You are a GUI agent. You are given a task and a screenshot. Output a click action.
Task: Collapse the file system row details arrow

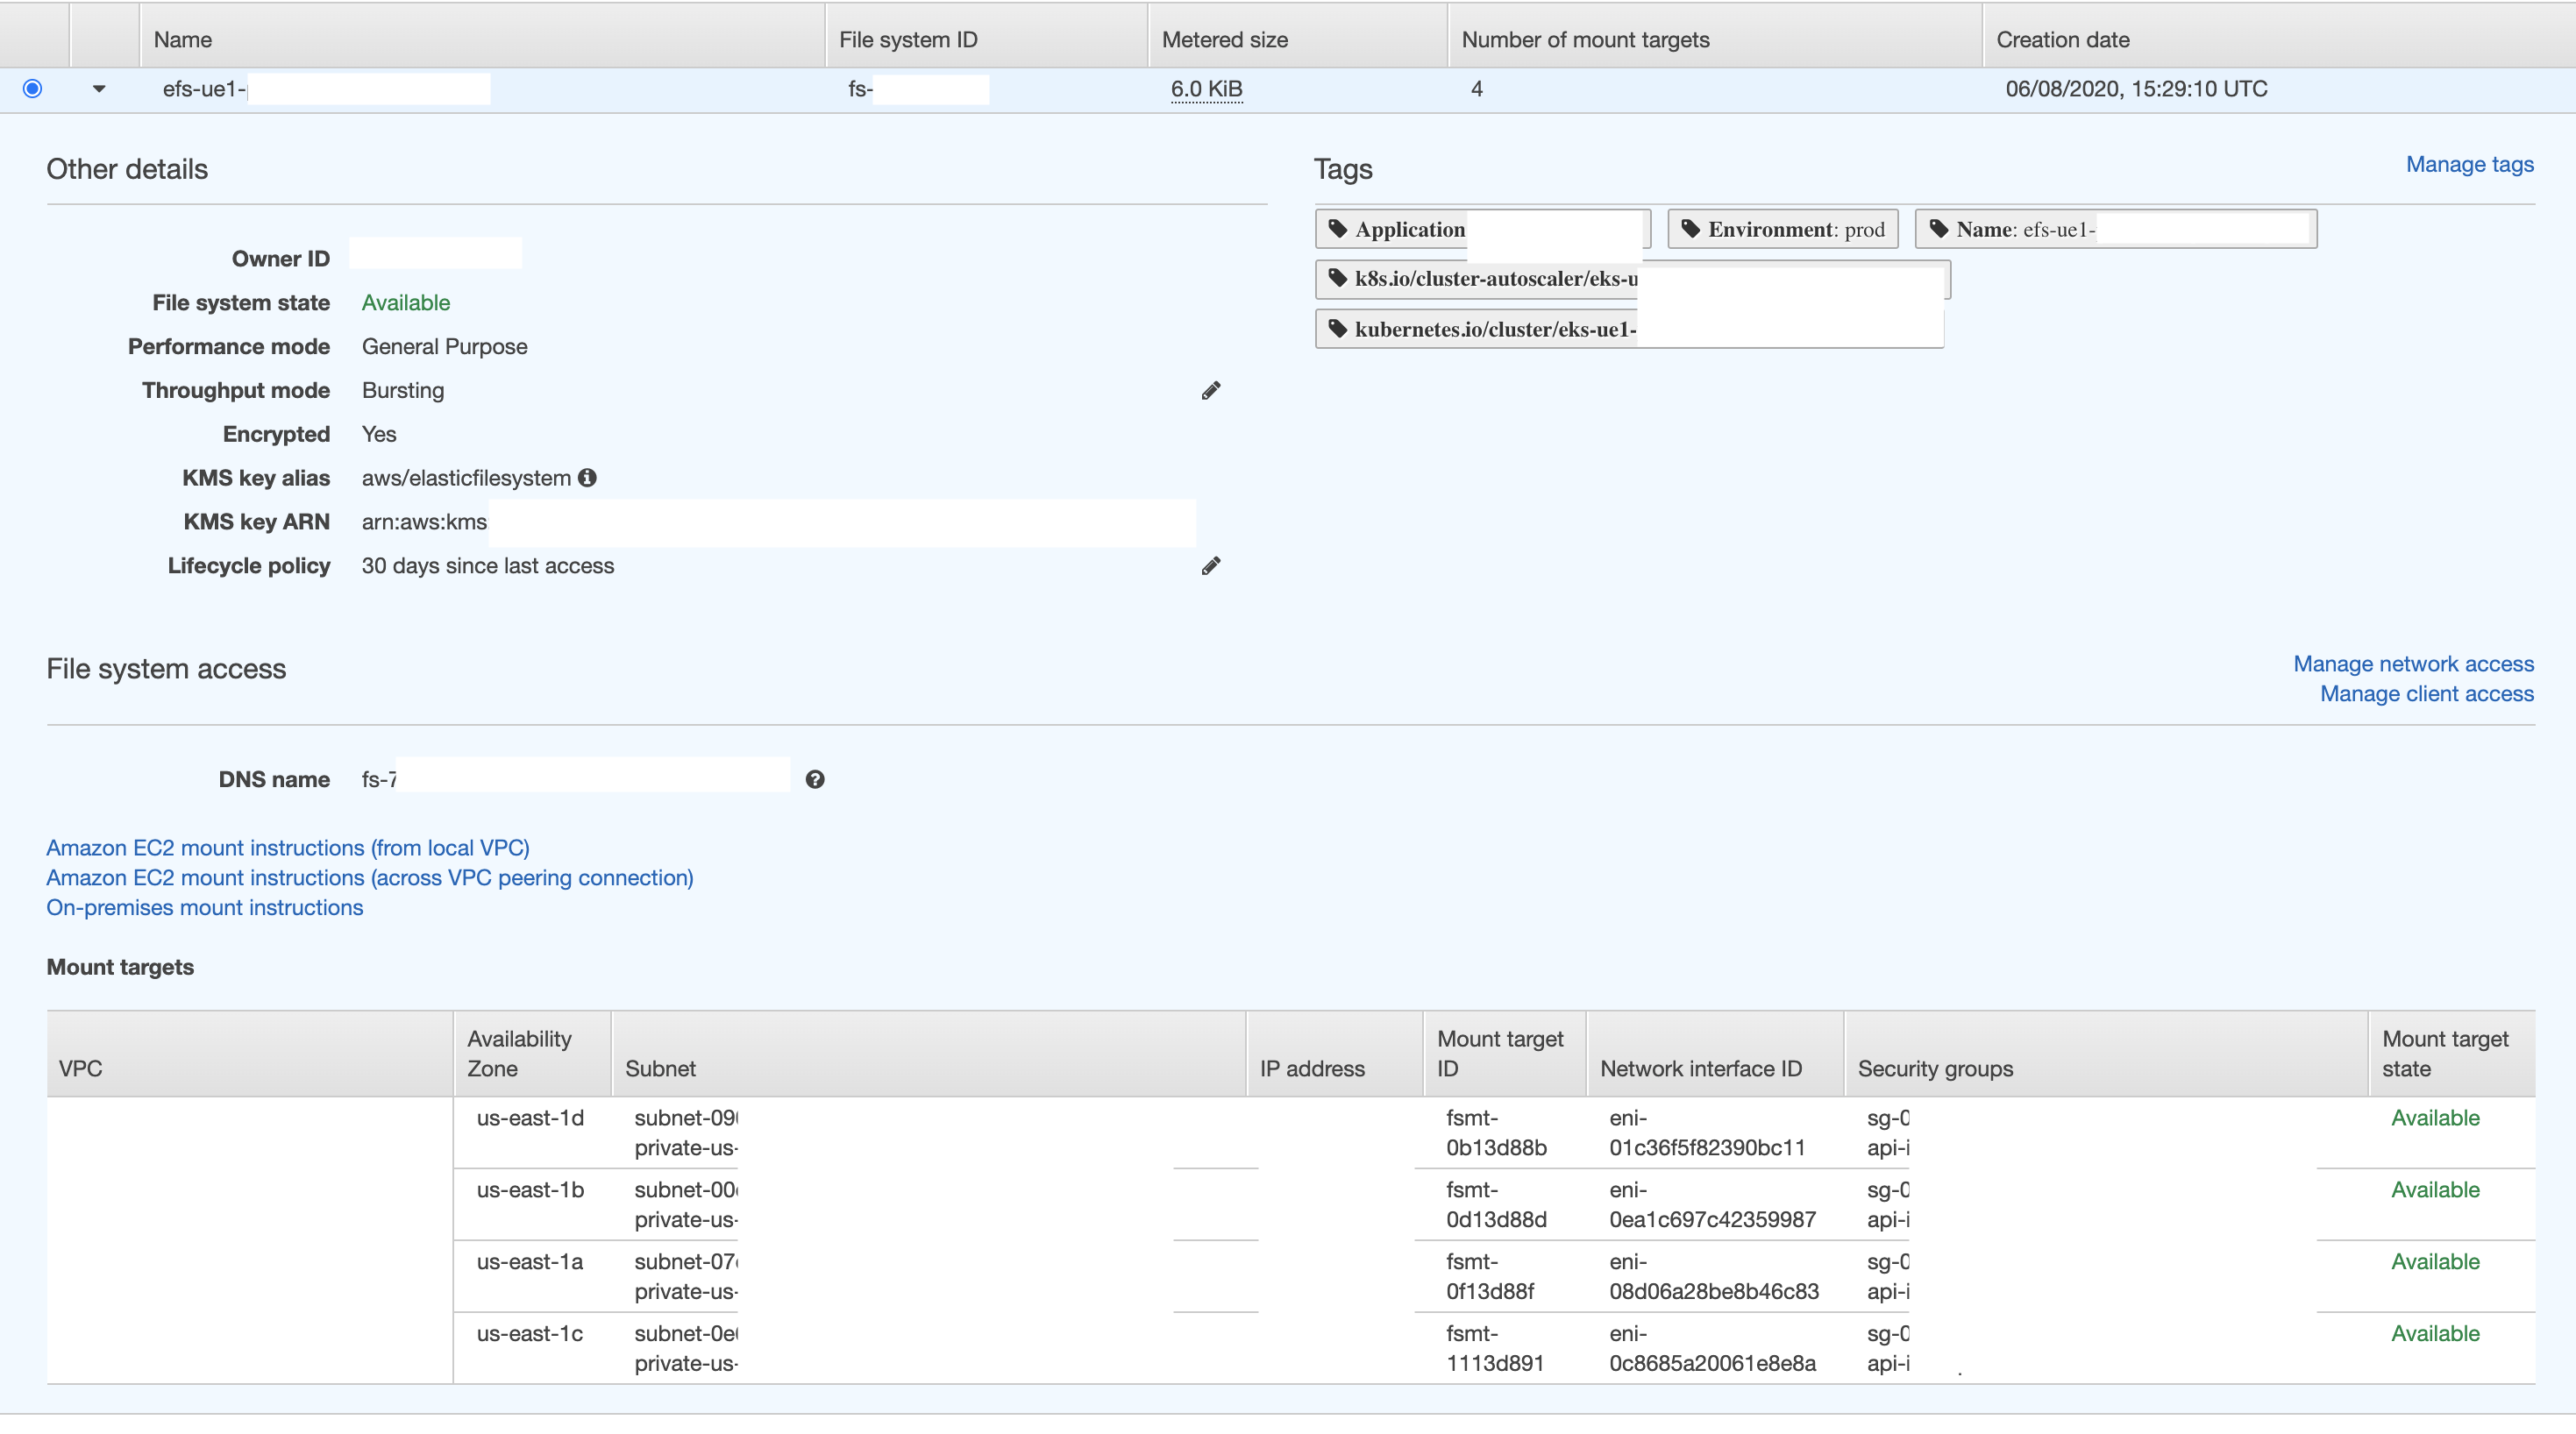point(99,88)
